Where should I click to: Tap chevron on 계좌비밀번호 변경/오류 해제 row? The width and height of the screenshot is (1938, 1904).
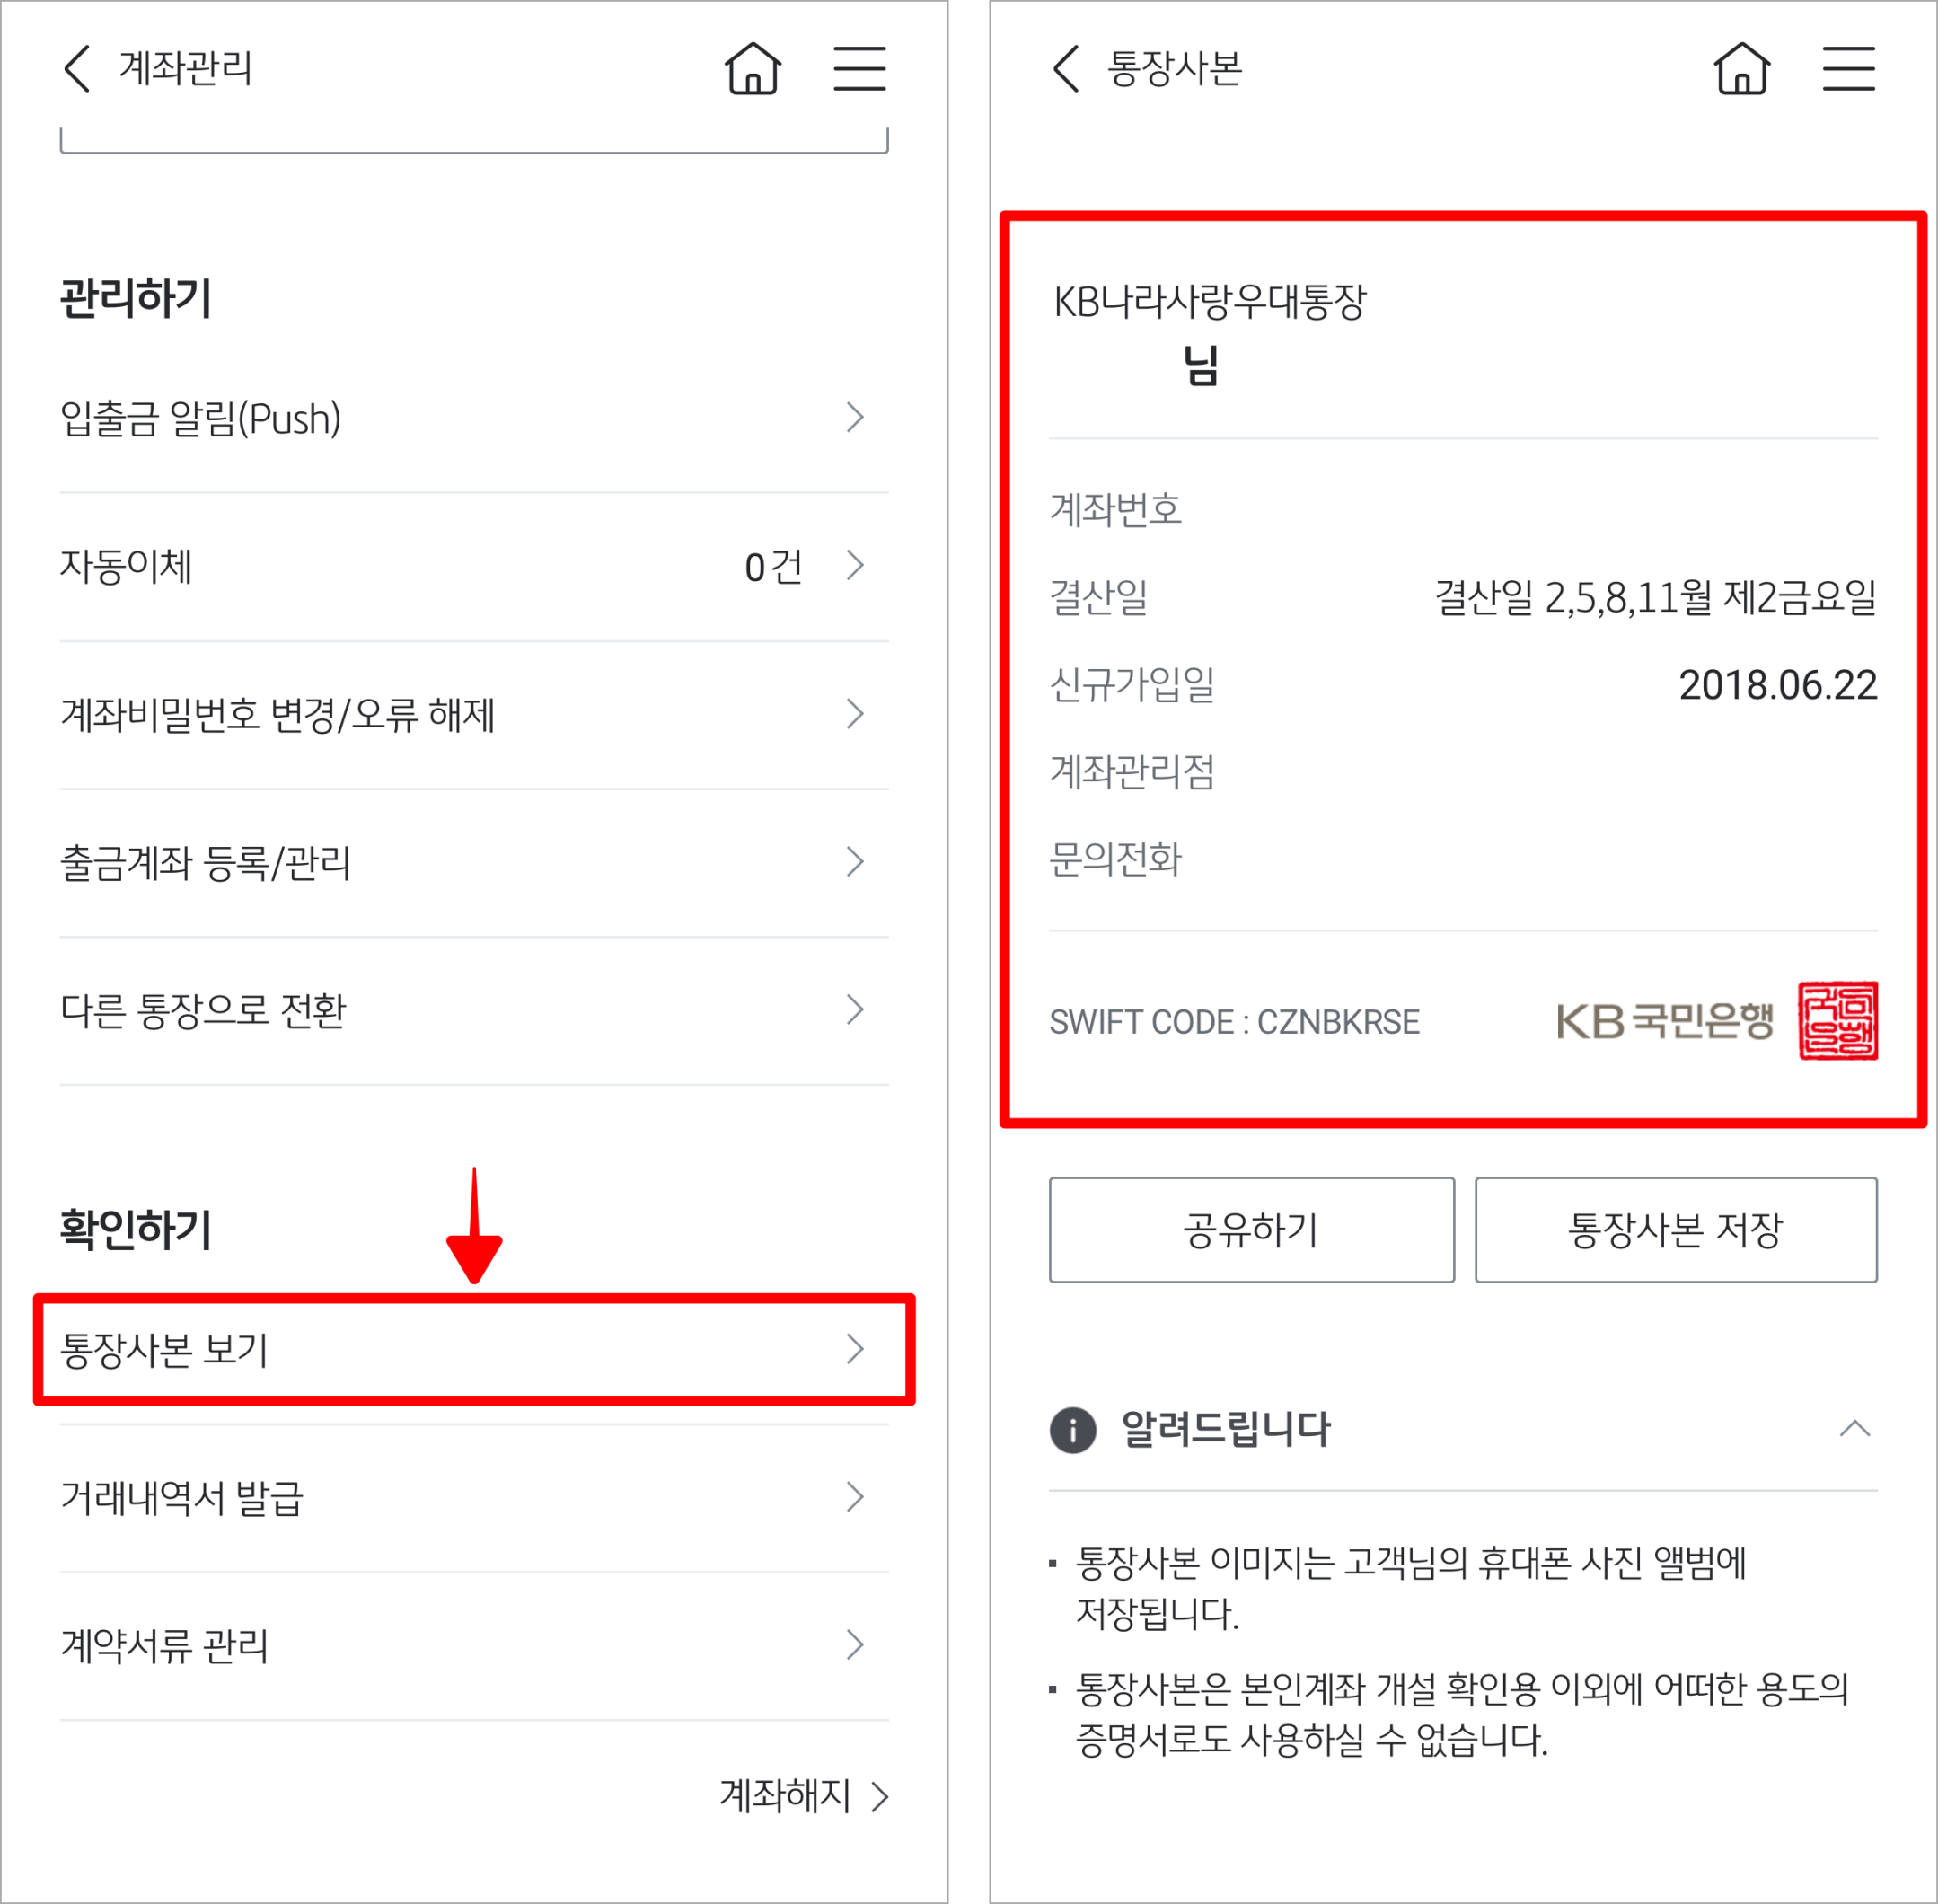tap(855, 713)
